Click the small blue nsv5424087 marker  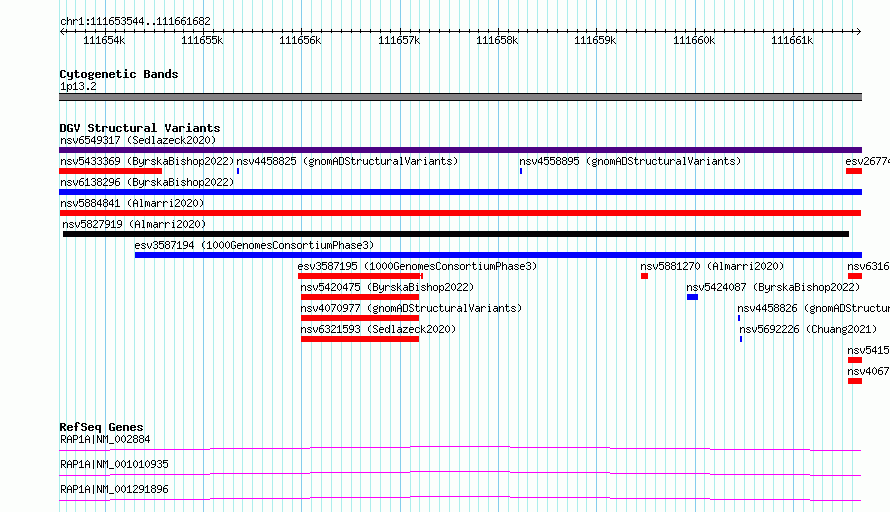pos(692,297)
